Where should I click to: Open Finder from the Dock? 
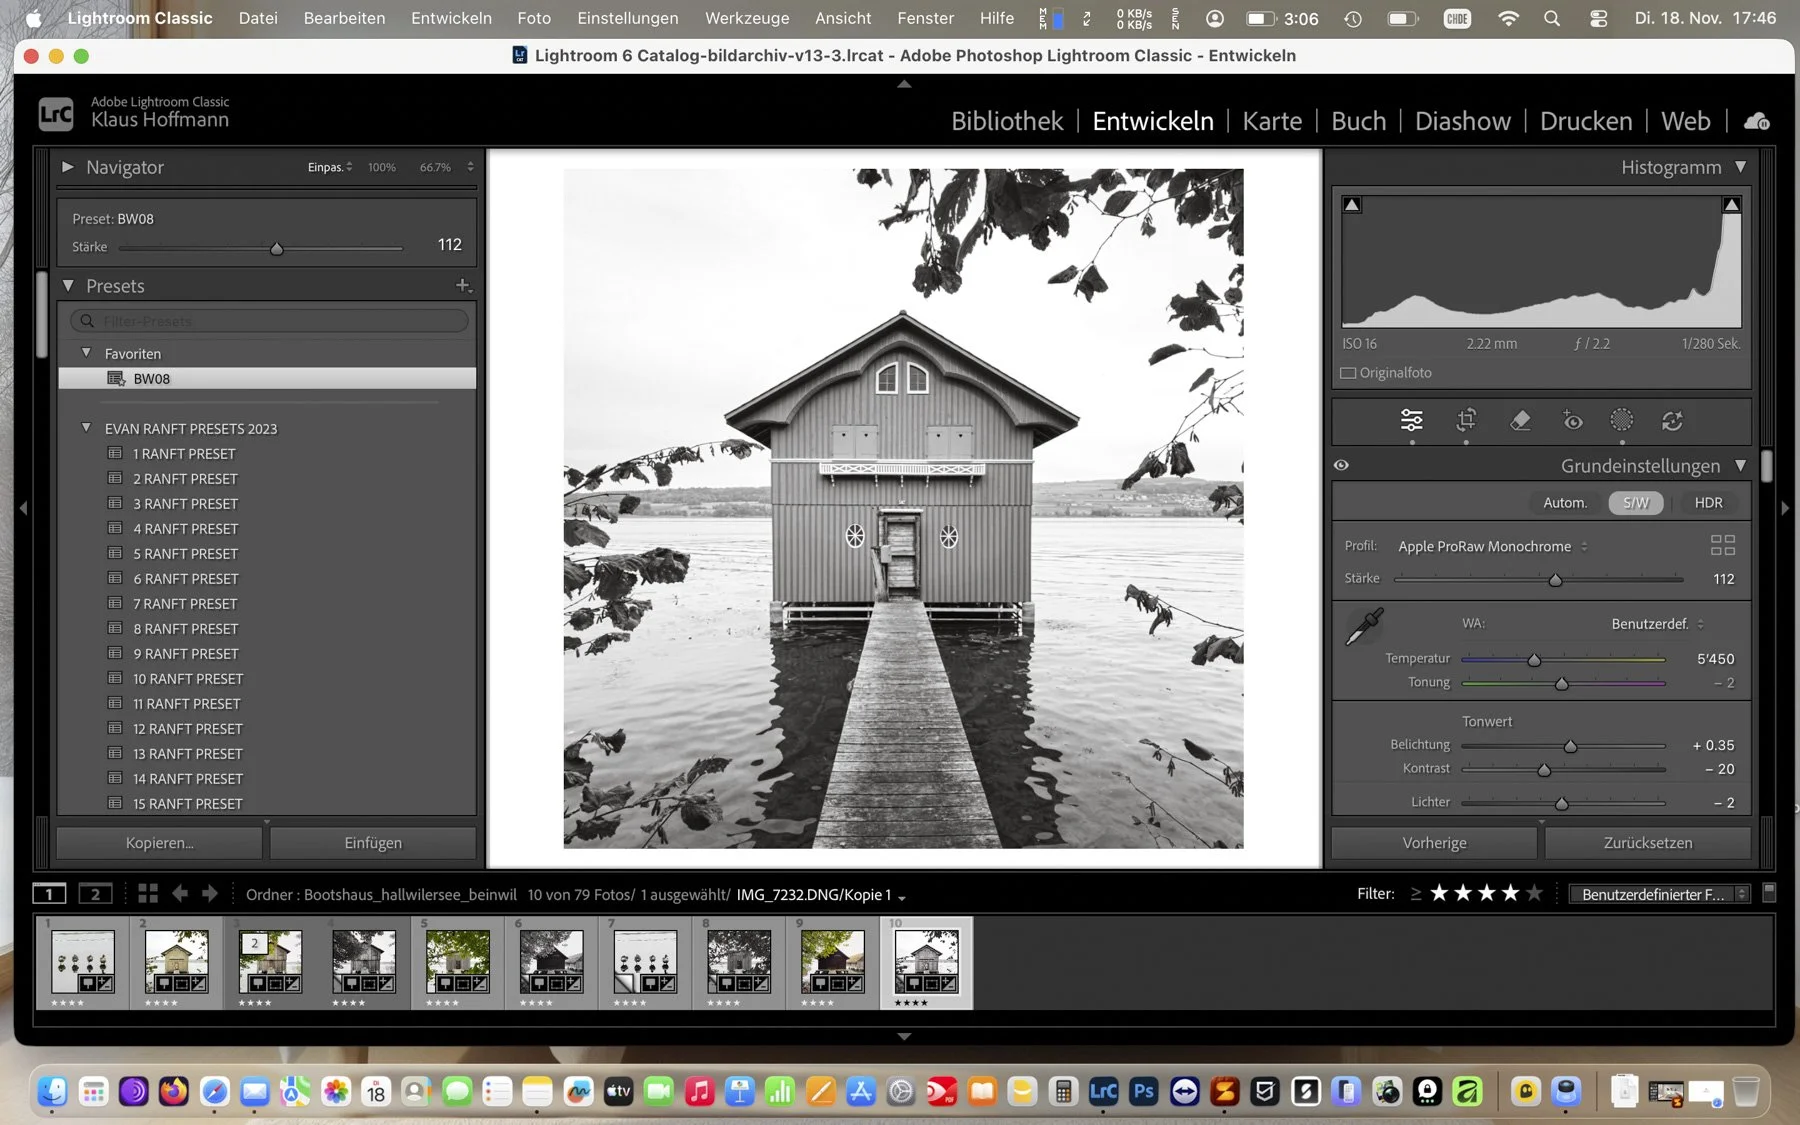52,1092
